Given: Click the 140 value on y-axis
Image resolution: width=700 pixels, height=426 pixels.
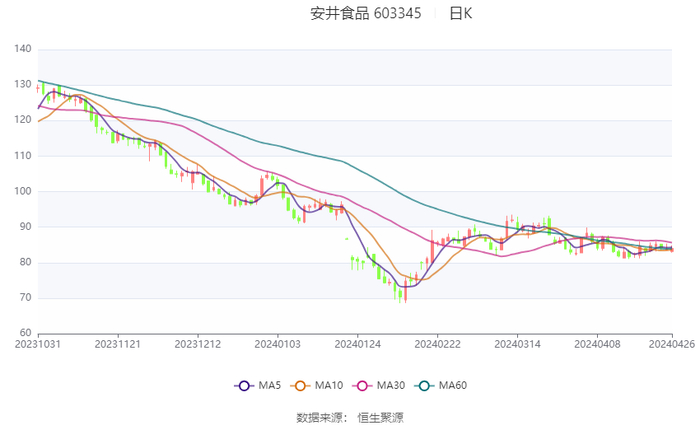Looking at the screenshot, I should [23, 49].
